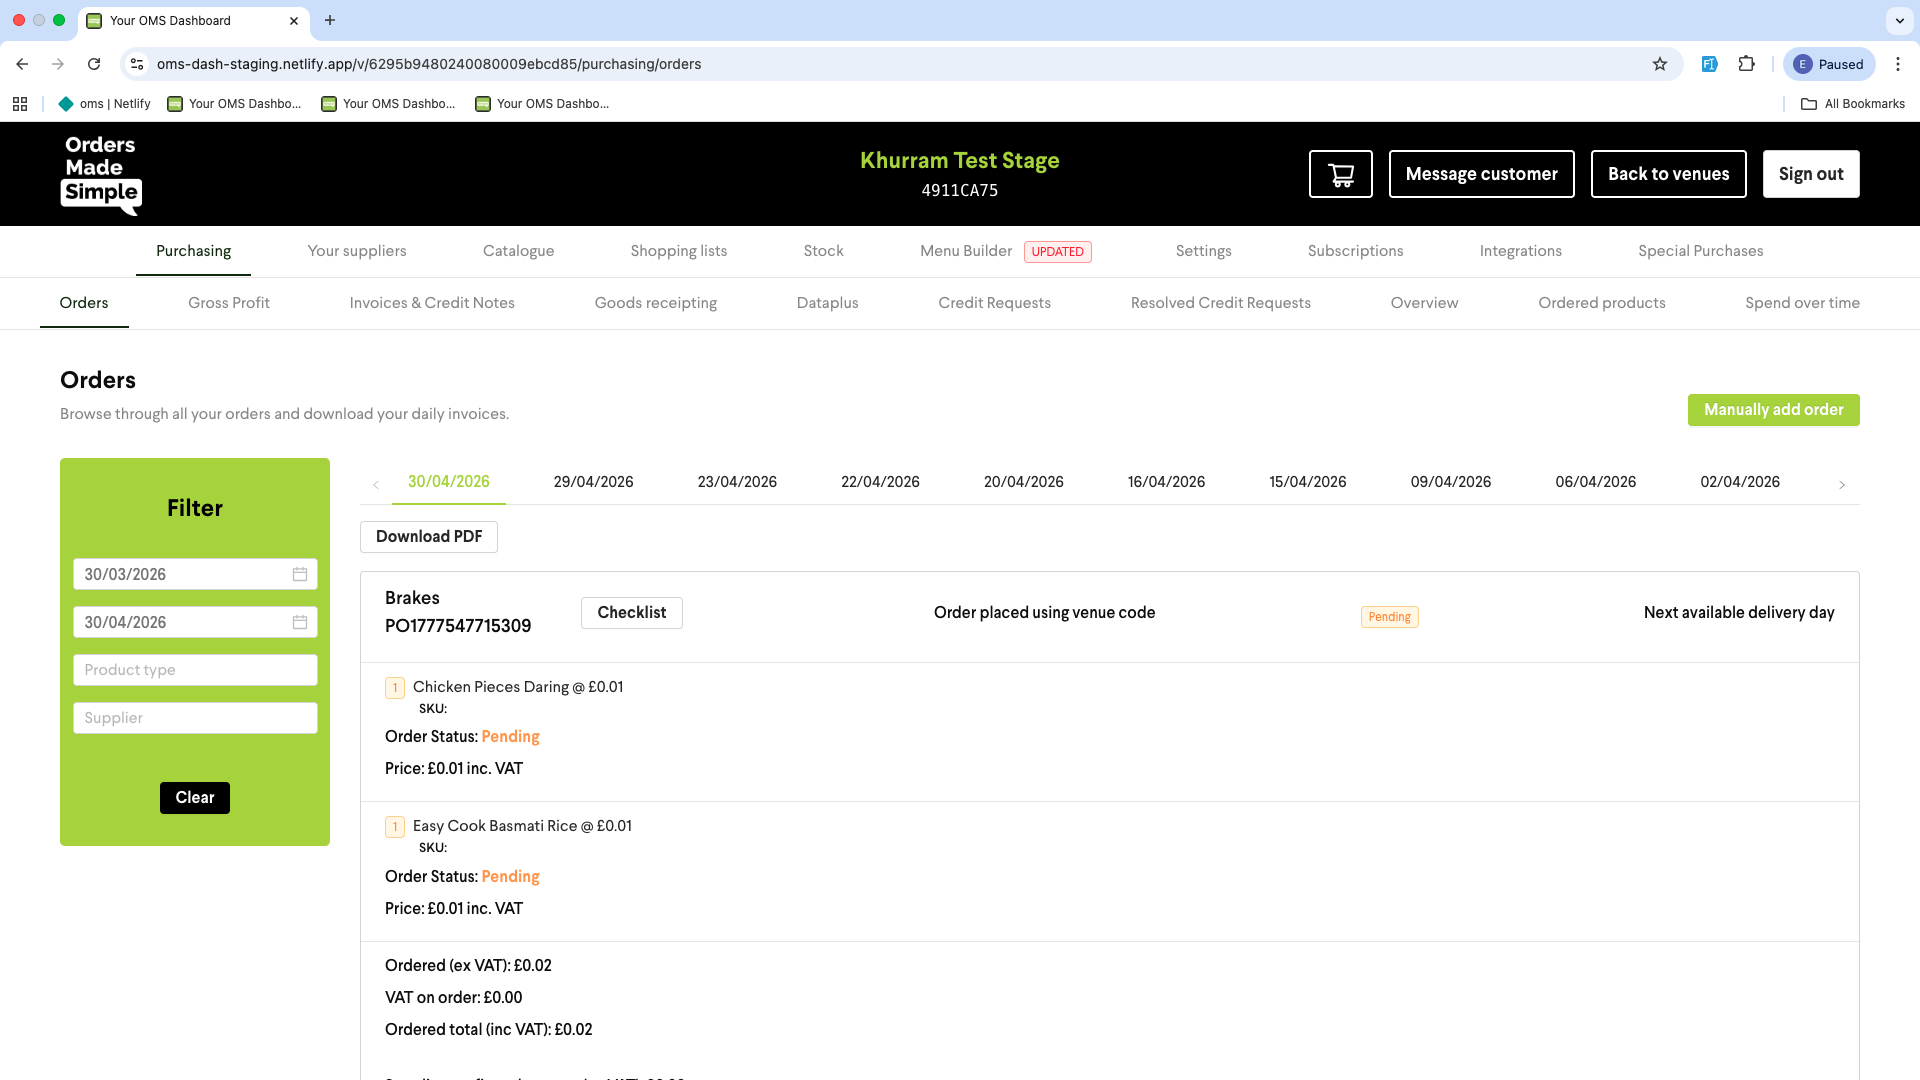Select the 23/04/2026 date tab
This screenshot has height=1080, width=1920.
[x=737, y=482]
